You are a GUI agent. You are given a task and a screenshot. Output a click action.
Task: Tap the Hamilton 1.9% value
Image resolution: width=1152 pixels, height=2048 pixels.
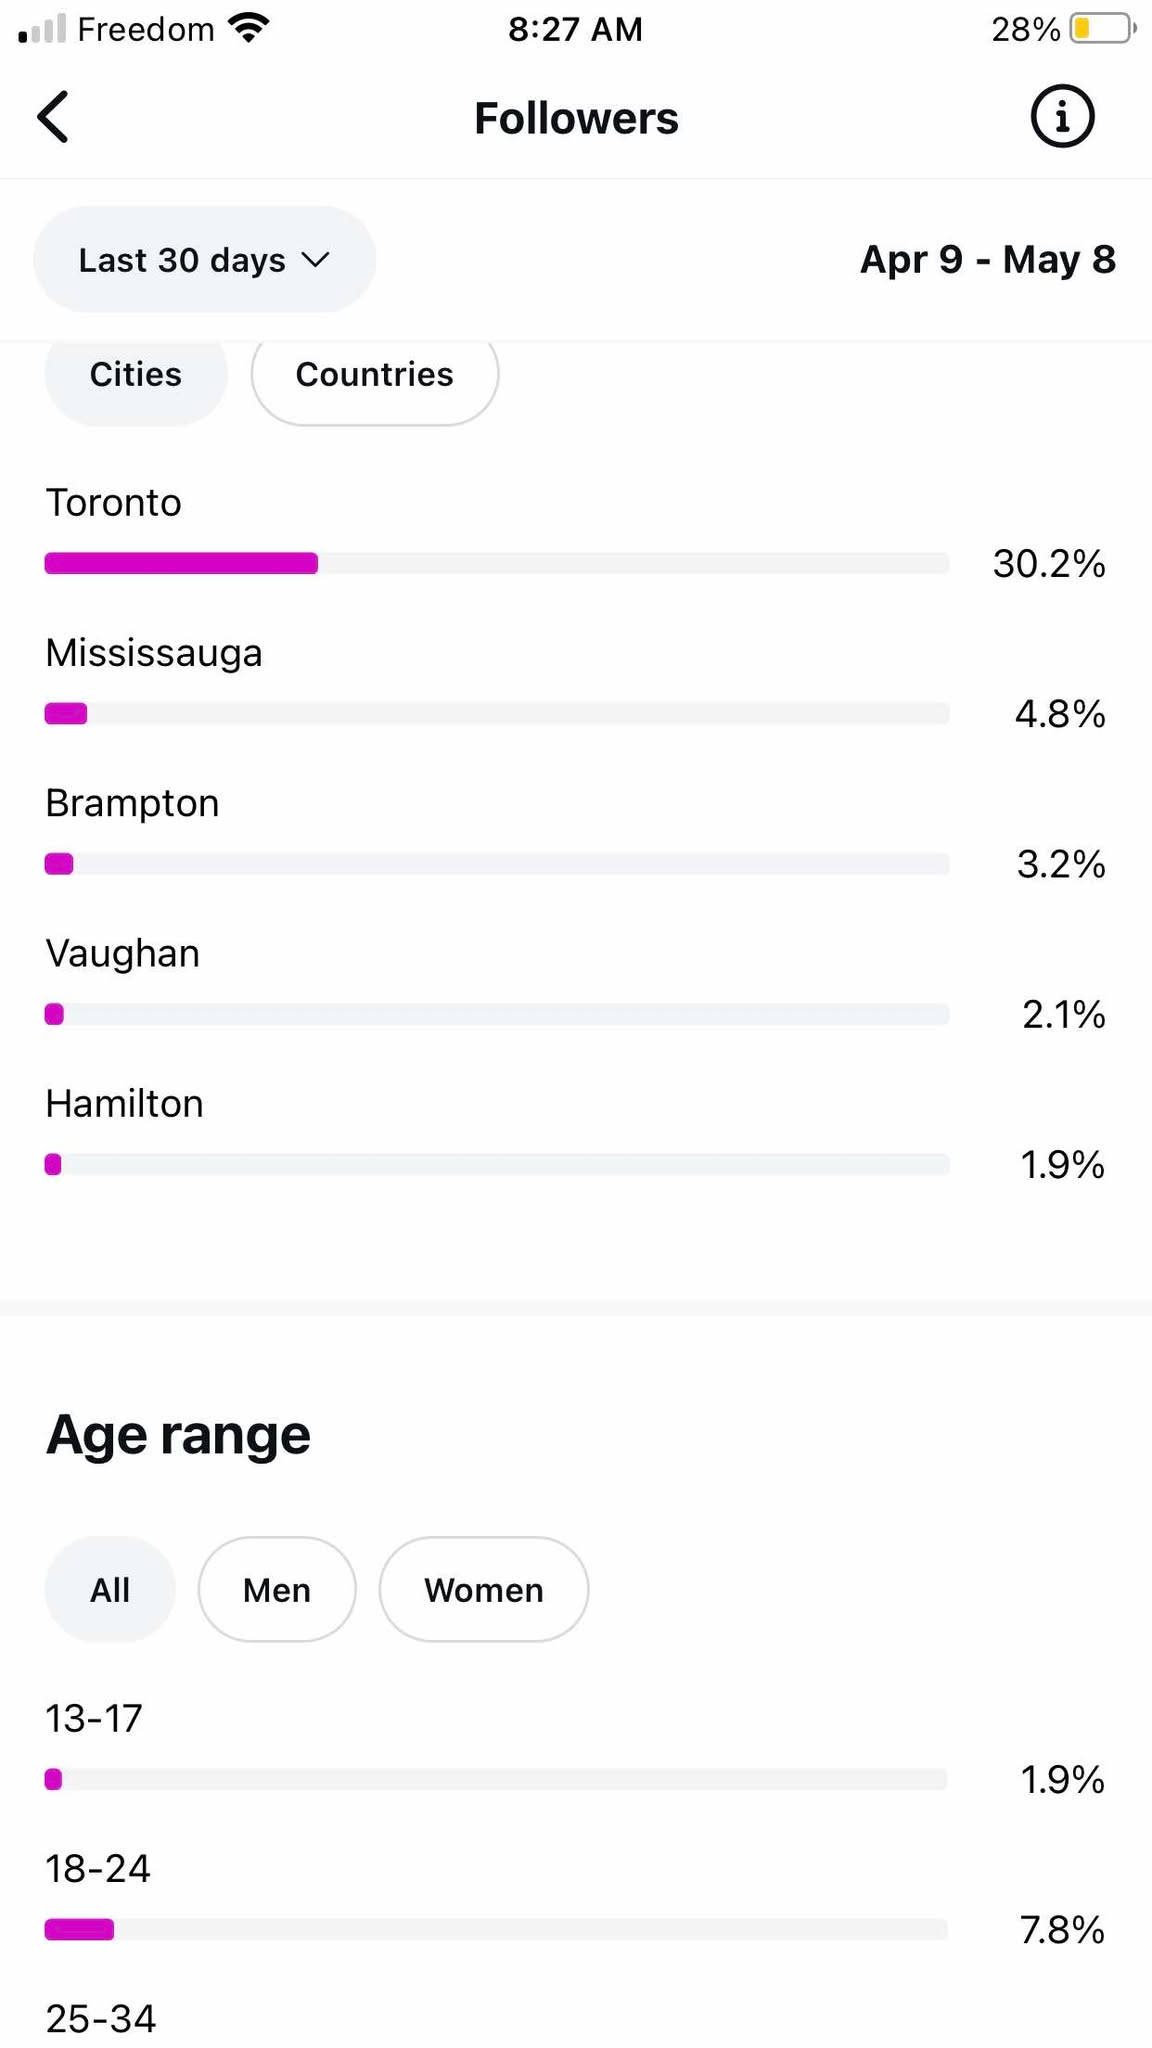point(1062,1165)
